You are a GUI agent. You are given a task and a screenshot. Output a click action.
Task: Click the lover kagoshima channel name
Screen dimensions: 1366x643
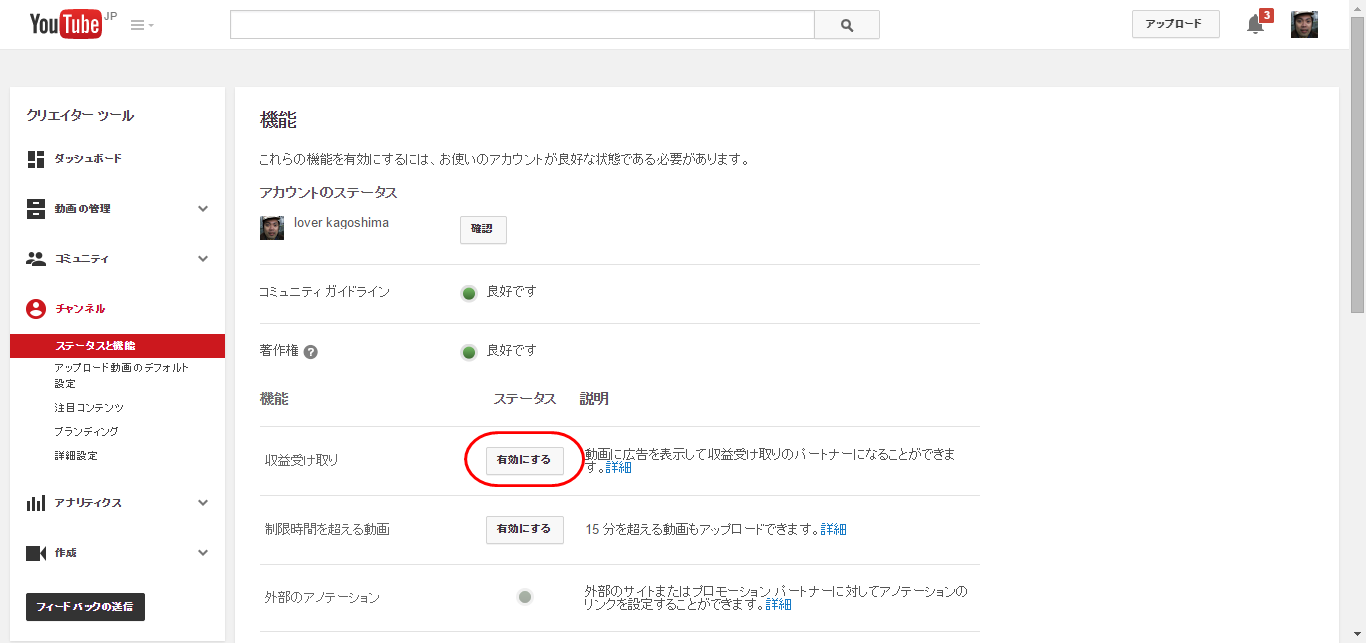tap(341, 223)
